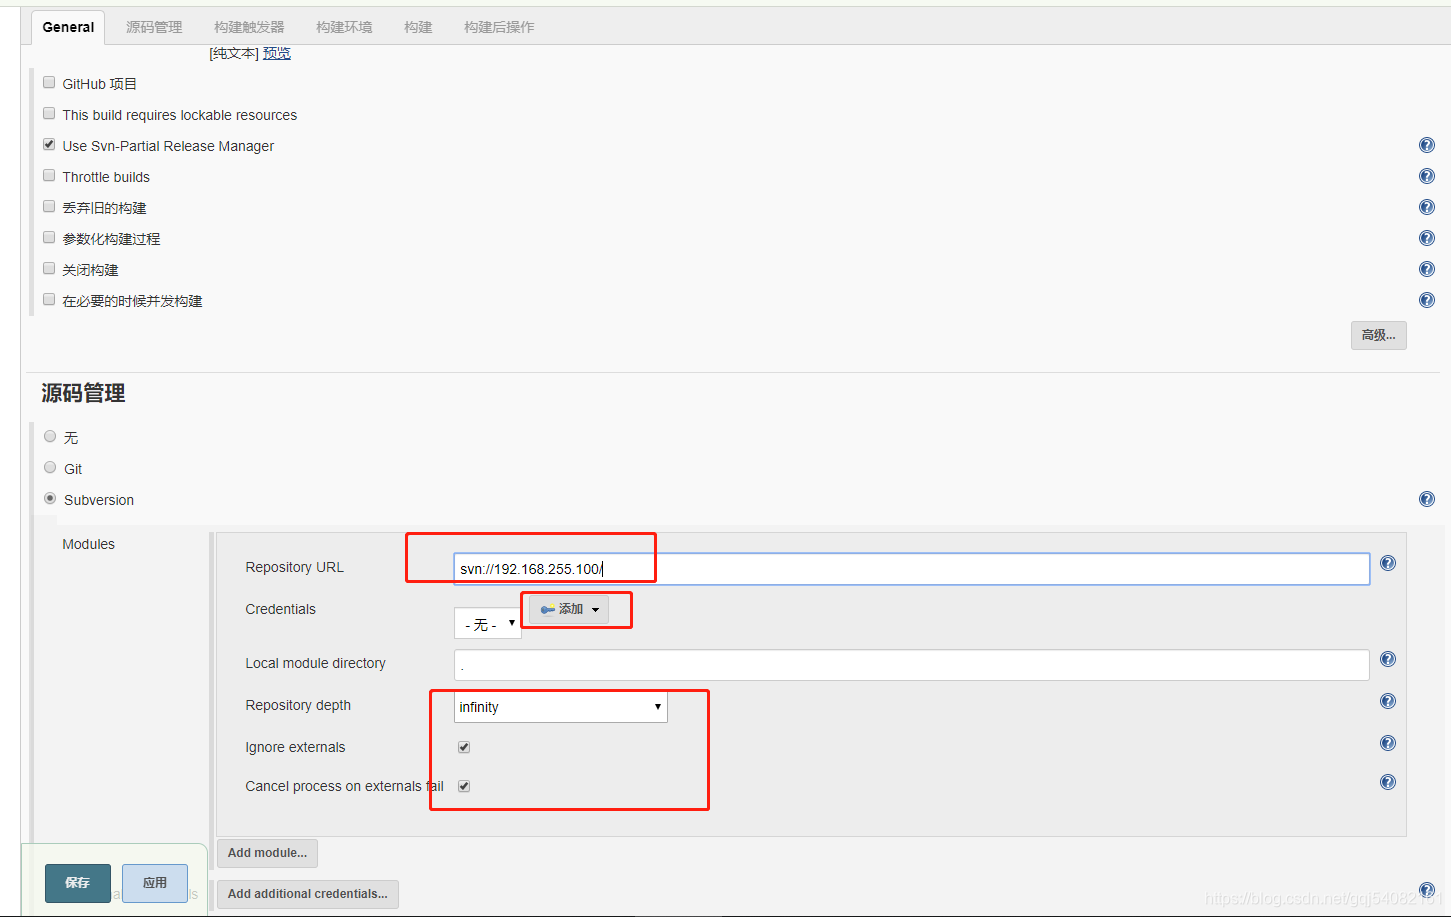Open help for Cancel process on externals fail
The height and width of the screenshot is (917, 1451).
1388,782
